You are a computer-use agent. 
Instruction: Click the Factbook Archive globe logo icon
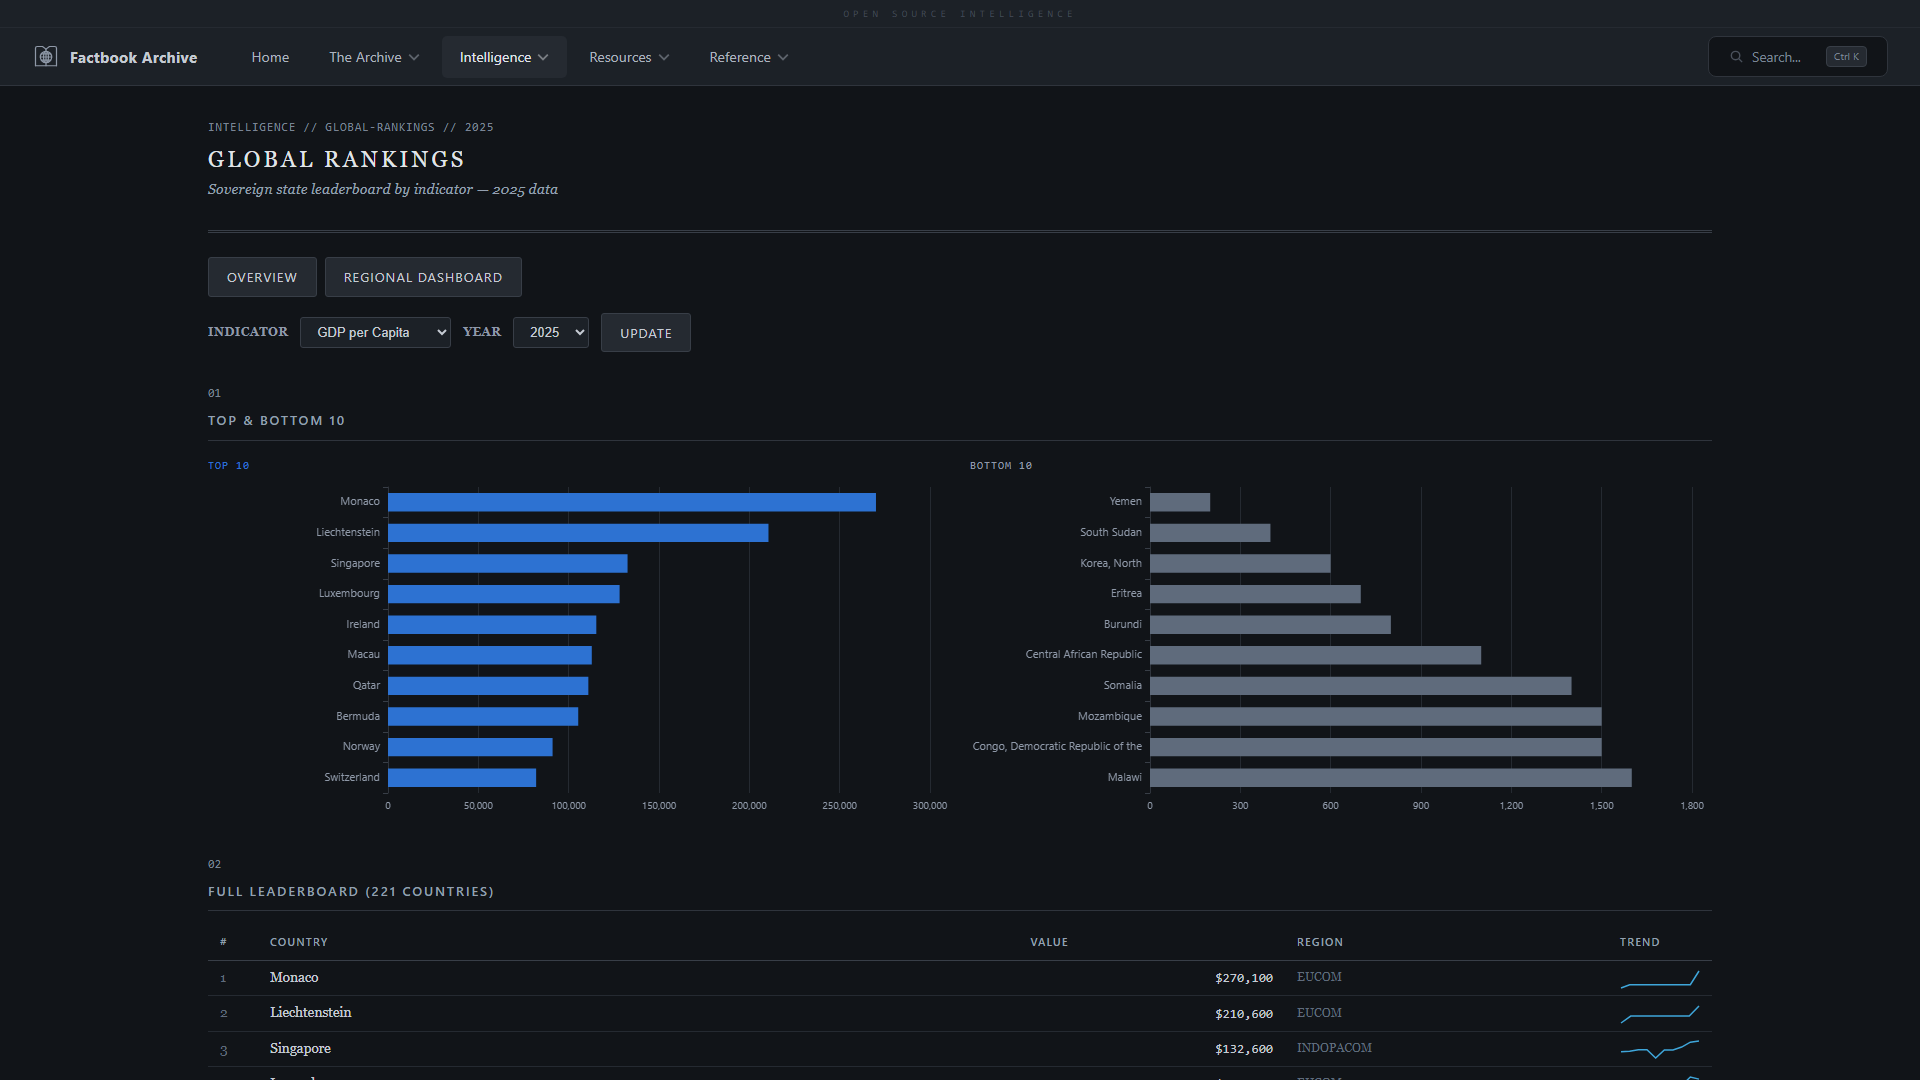pyautogui.click(x=46, y=57)
